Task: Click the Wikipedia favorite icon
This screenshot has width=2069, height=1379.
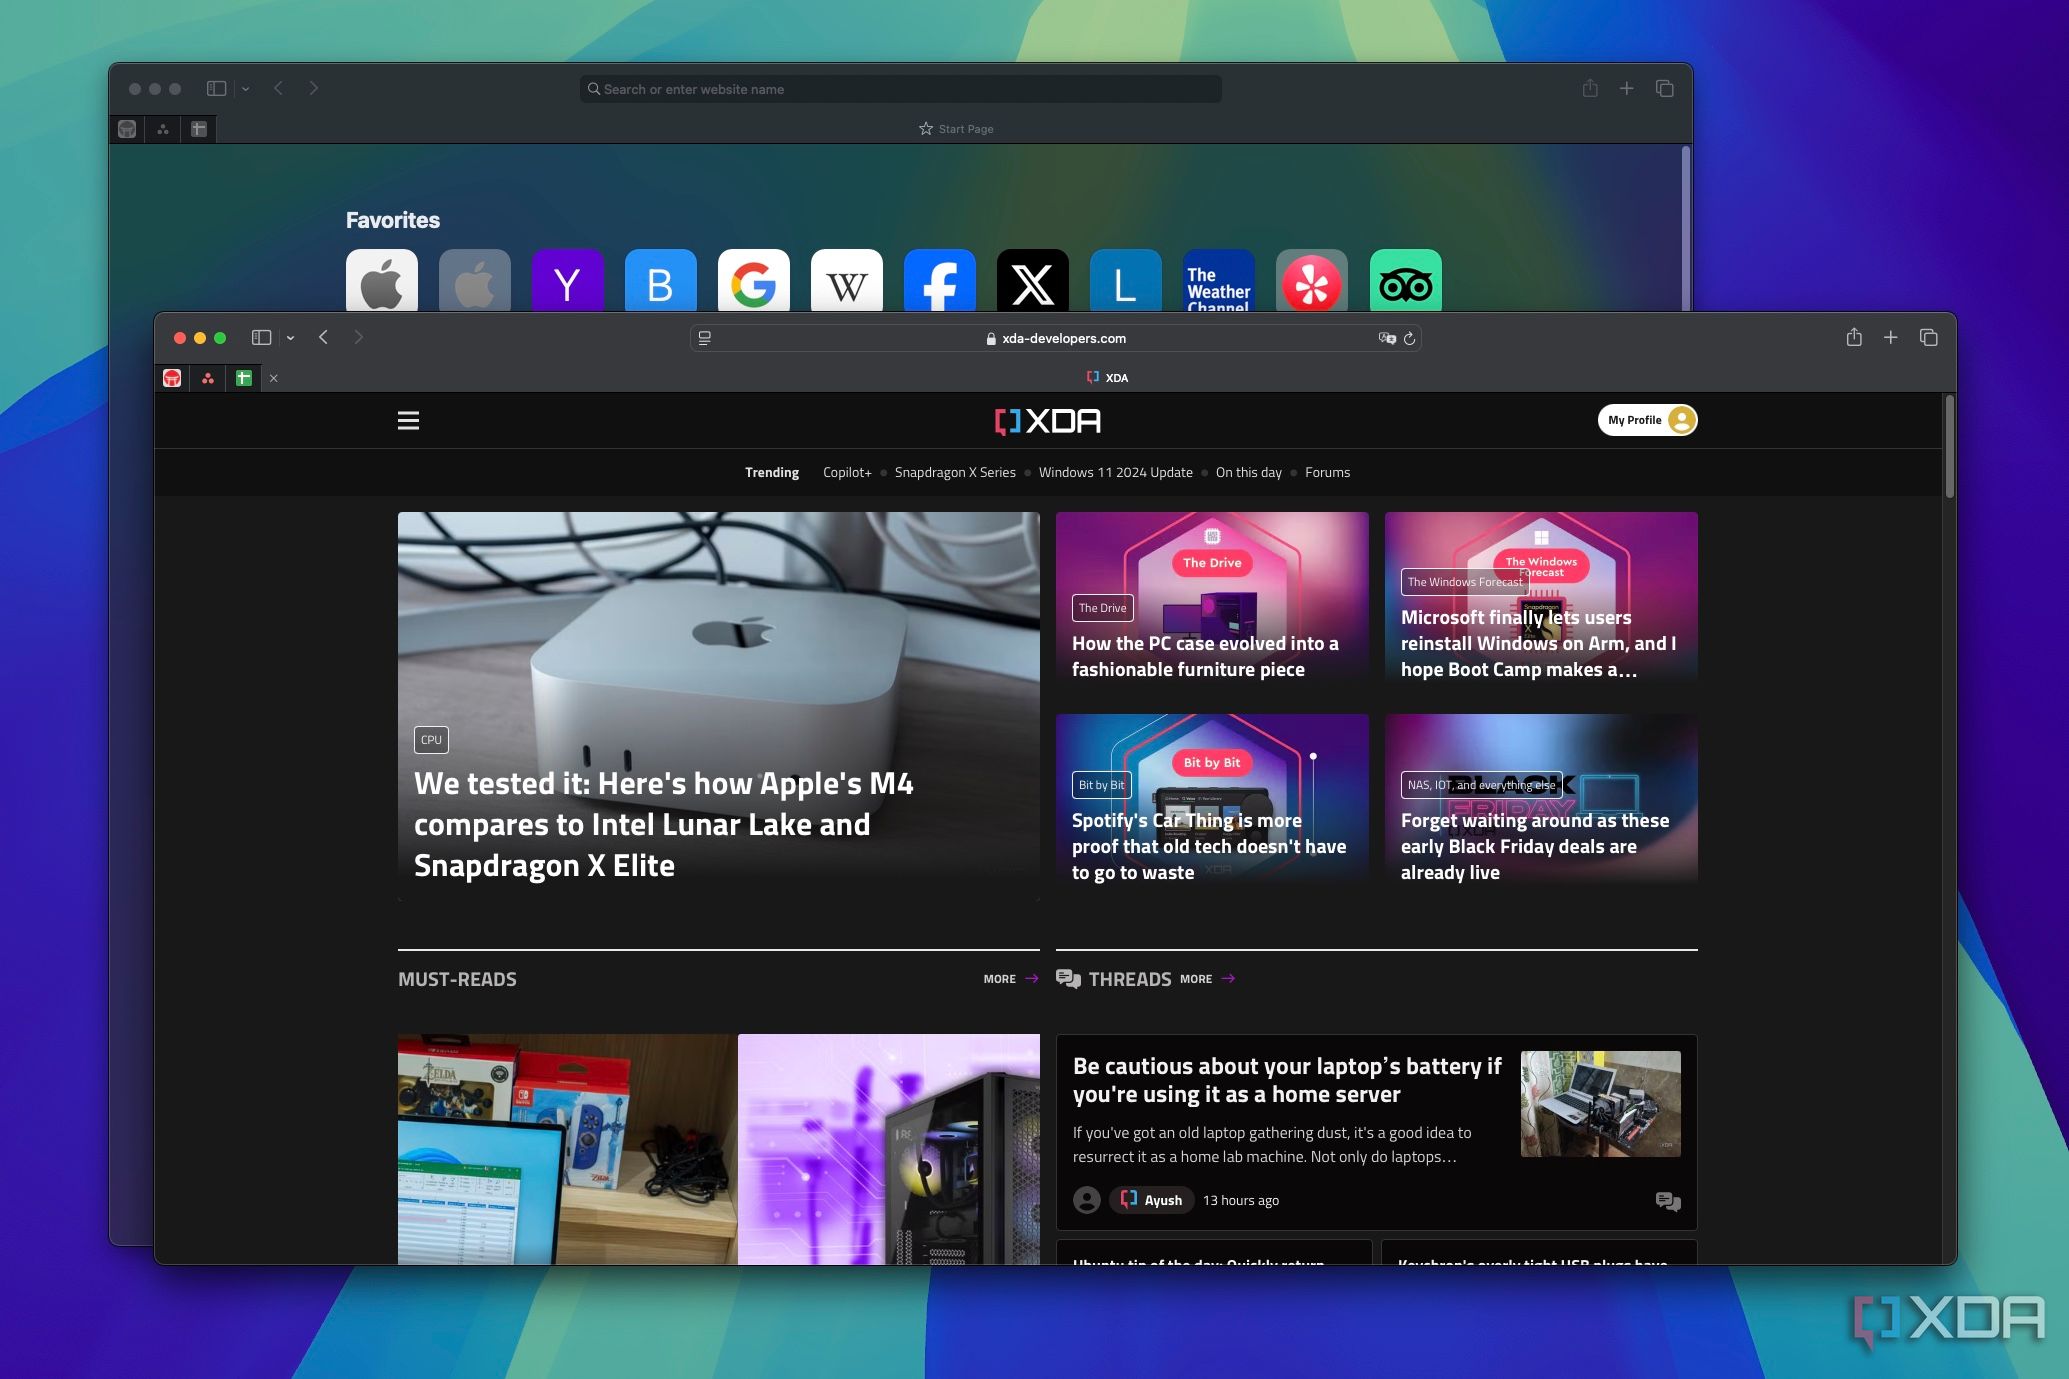Action: click(x=848, y=282)
